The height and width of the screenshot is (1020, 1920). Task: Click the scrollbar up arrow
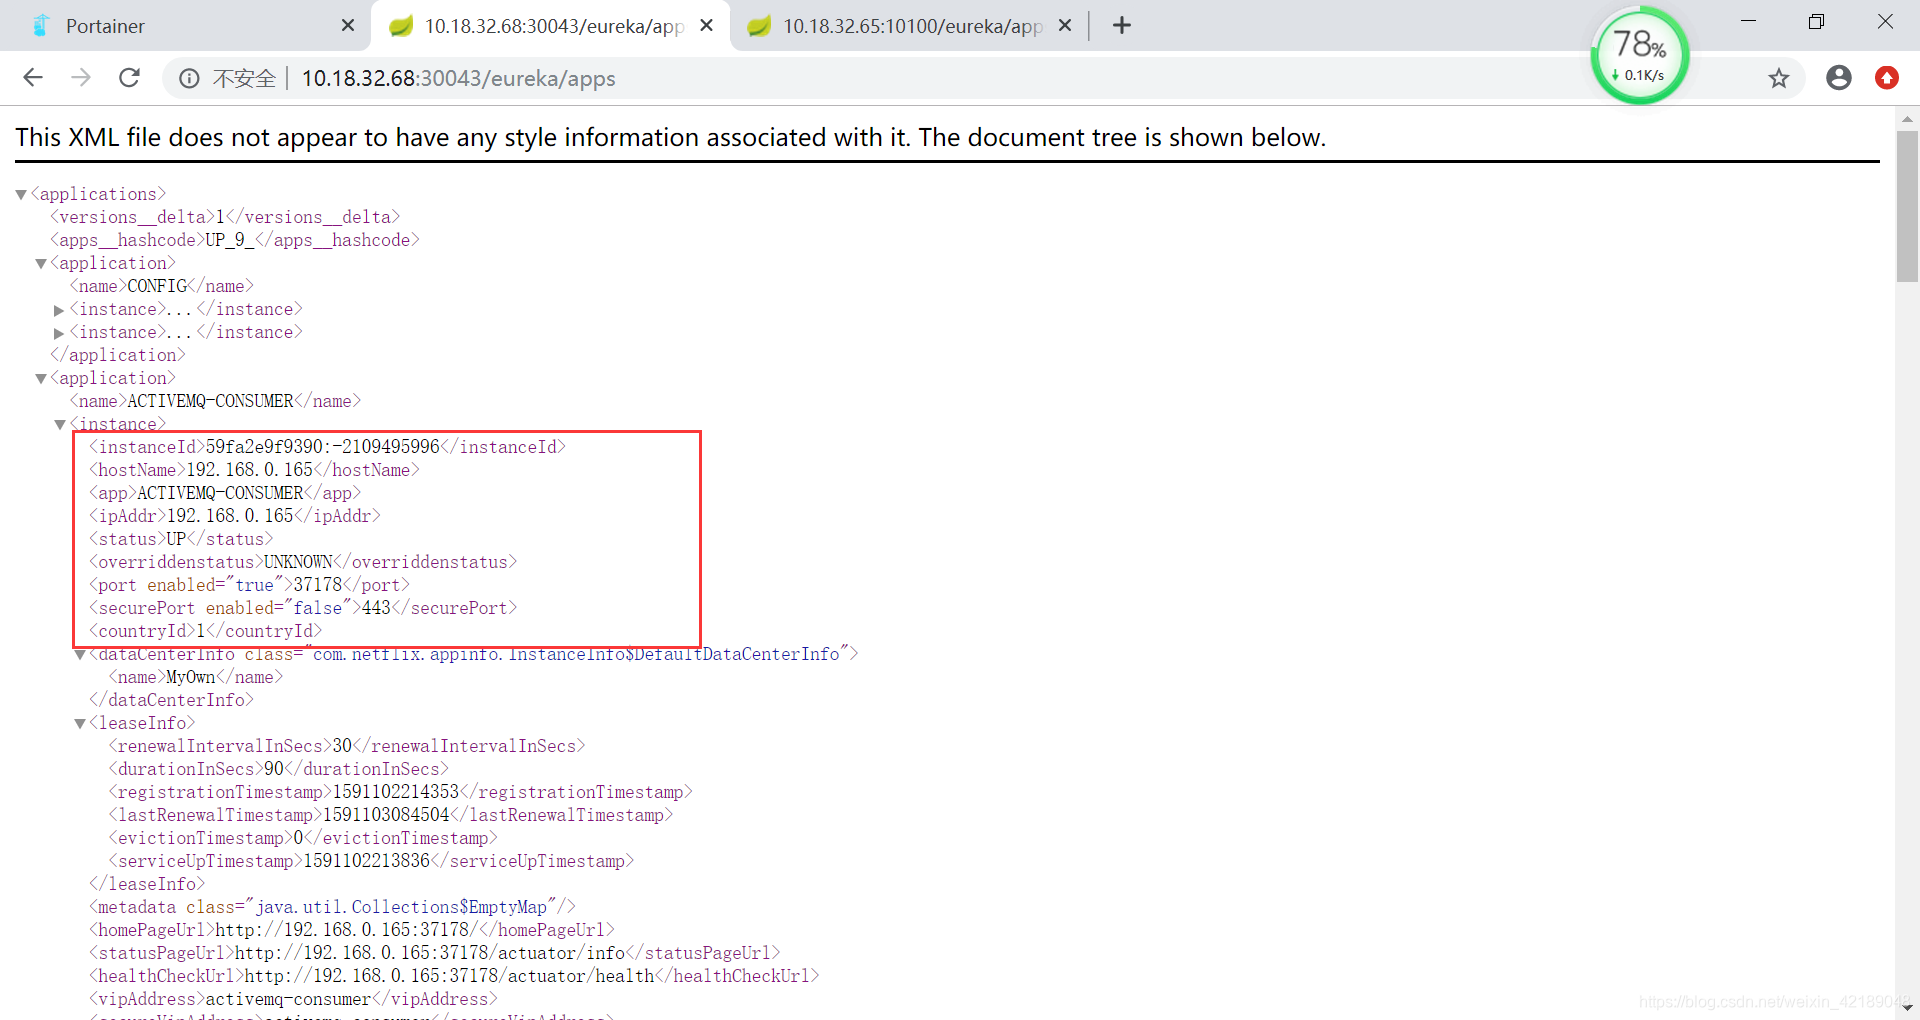[x=1907, y=118]
